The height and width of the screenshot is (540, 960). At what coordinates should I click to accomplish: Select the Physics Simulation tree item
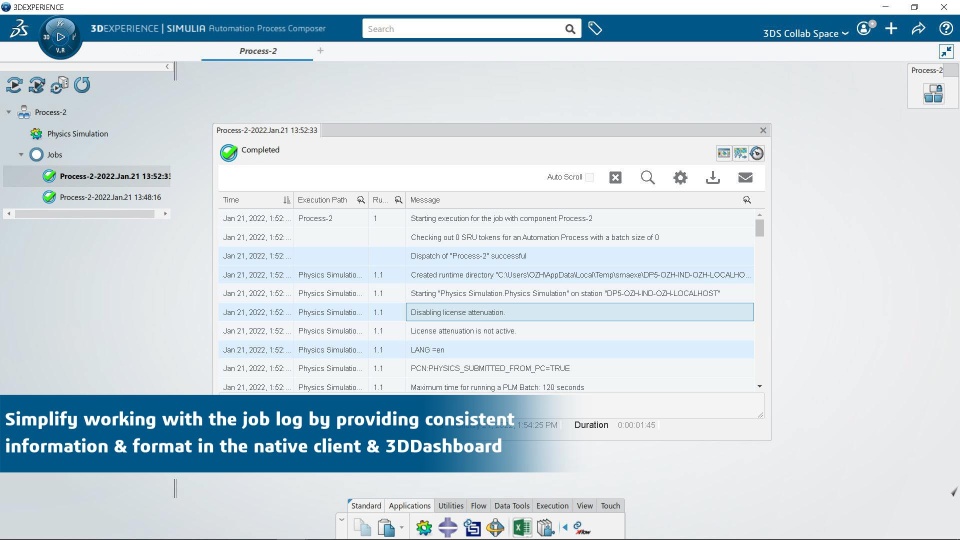coord(77,133)
